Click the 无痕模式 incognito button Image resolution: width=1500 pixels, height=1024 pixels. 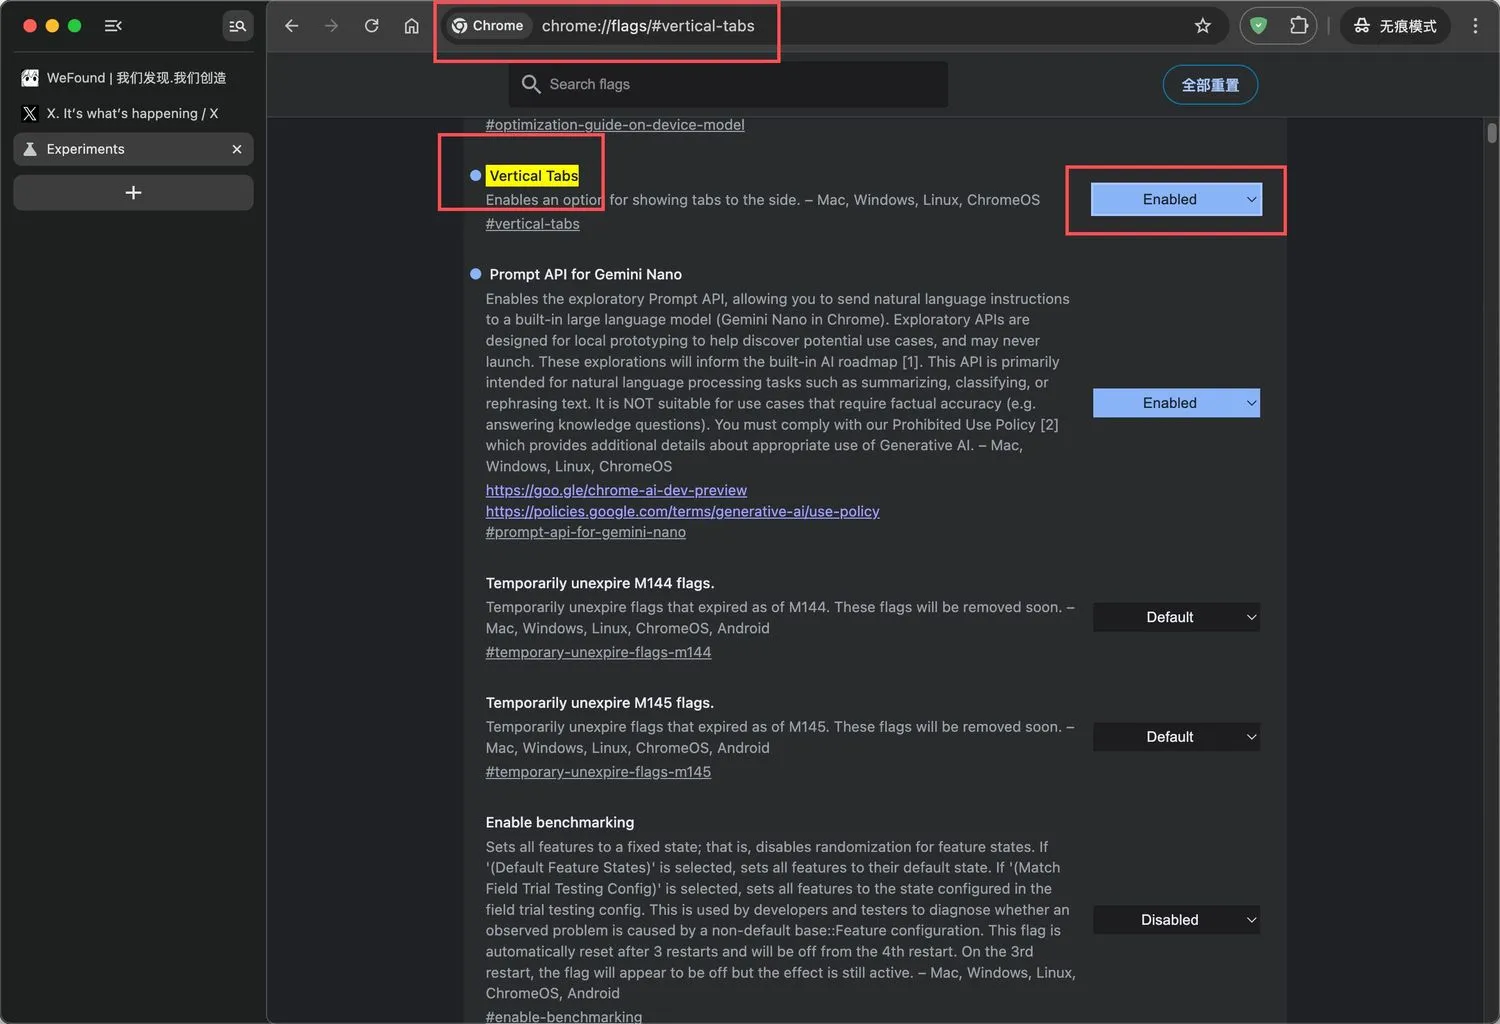pos(1396,26)
